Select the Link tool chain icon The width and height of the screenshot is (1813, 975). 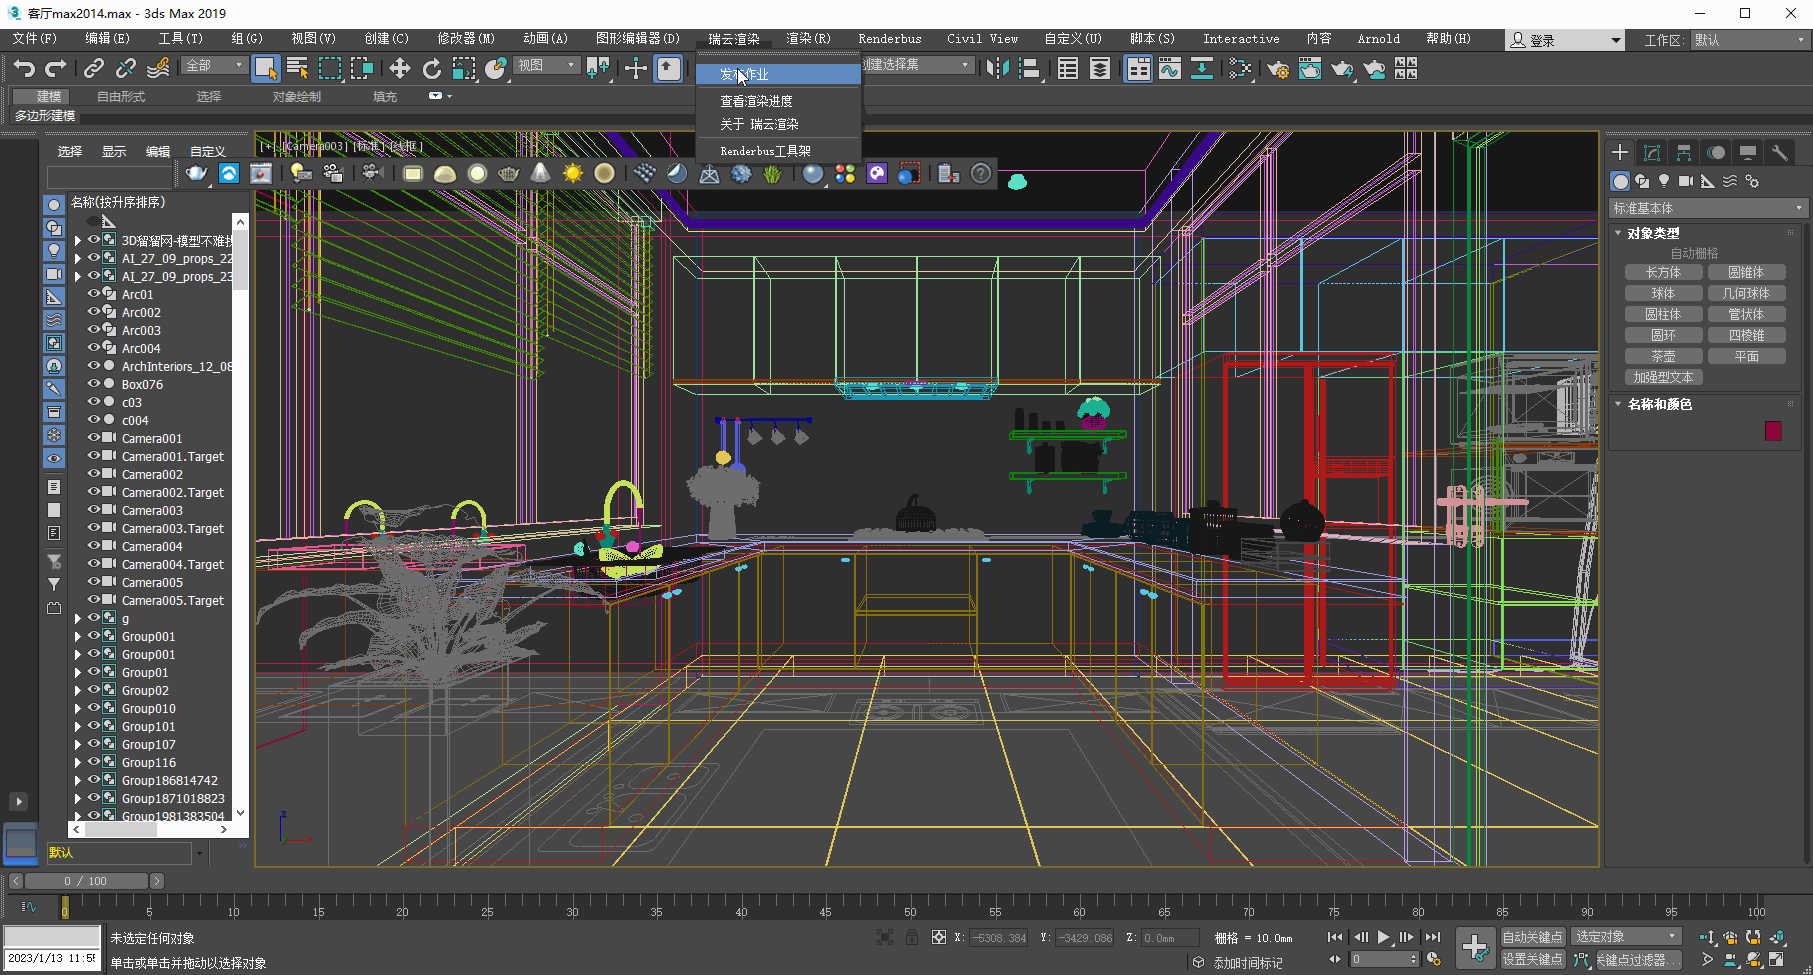pos(94,68)
